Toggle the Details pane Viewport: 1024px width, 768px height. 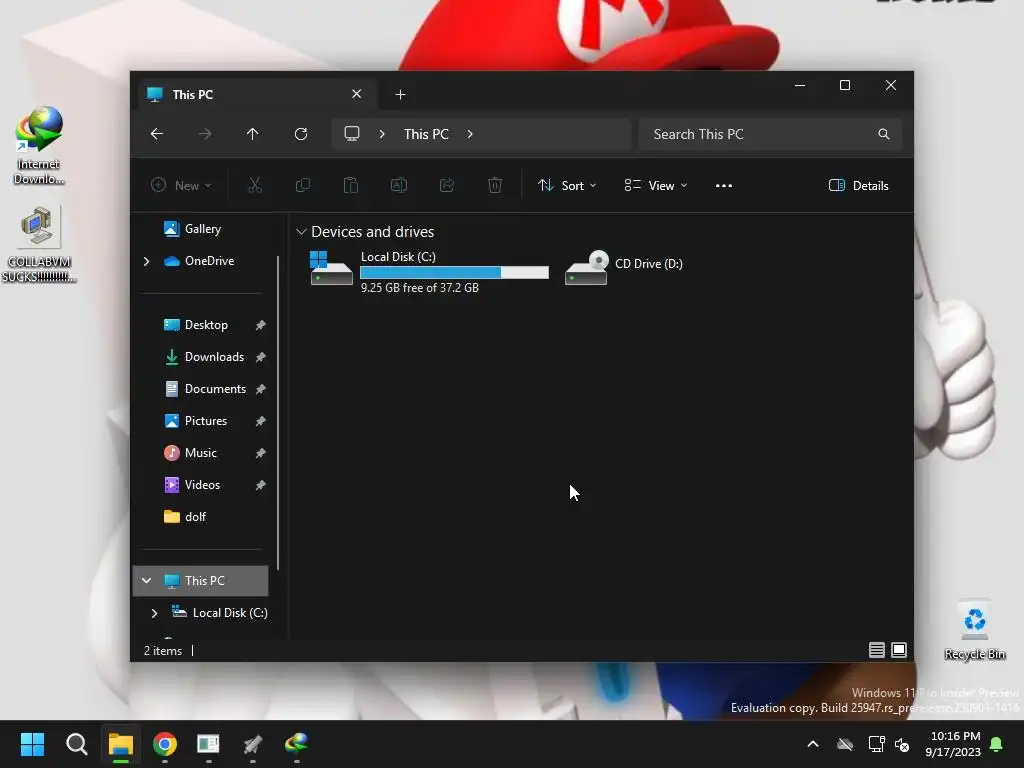858,185
